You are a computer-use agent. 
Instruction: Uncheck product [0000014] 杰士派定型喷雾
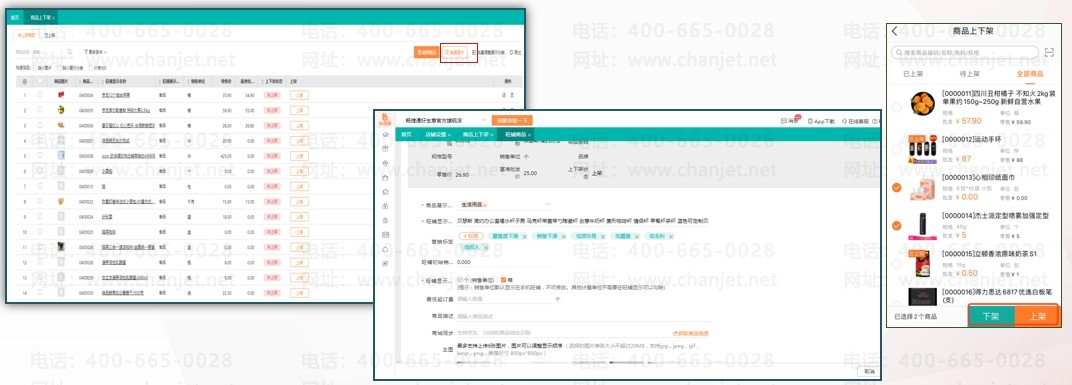click(x=896, y=226)
